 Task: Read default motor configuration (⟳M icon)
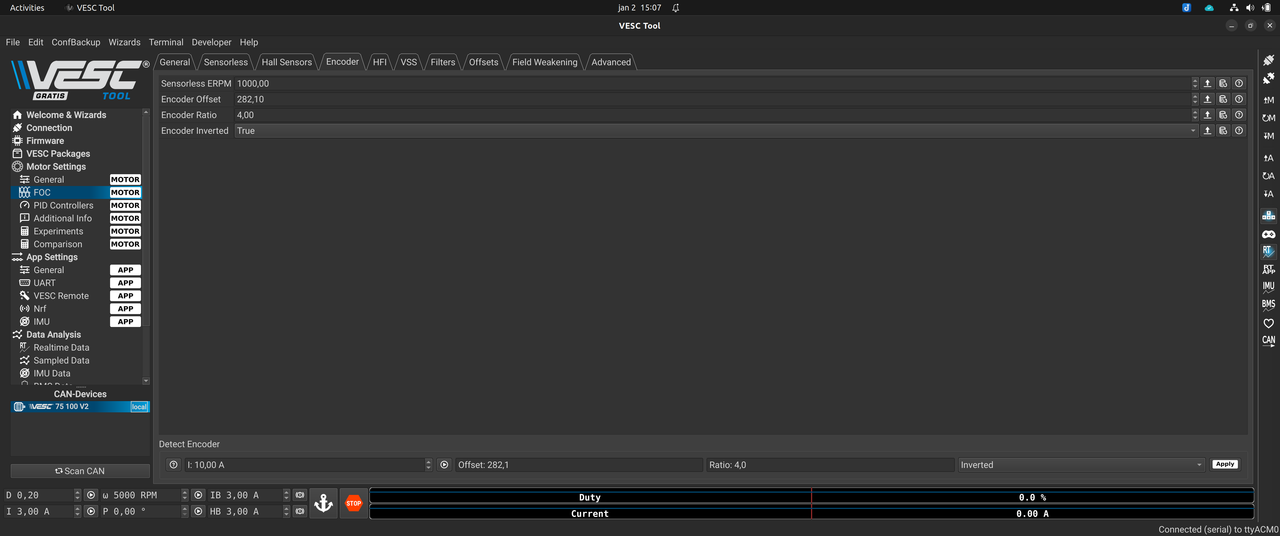tap(1268, 118)
